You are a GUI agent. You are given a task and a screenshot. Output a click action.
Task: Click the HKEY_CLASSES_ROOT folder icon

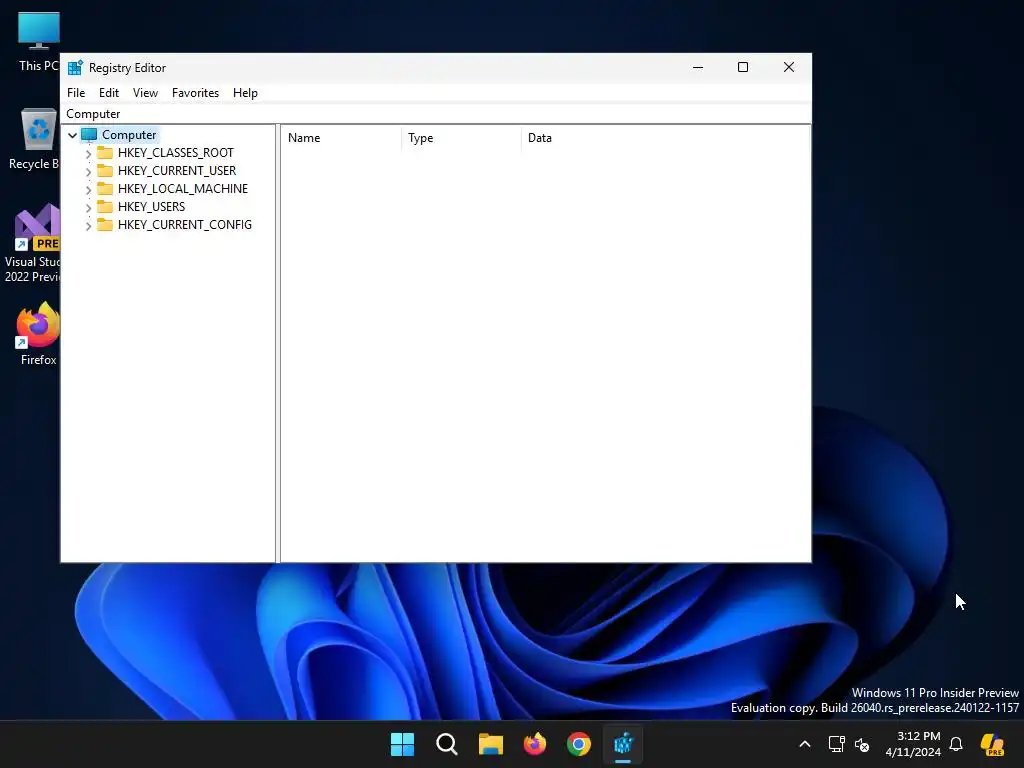[104, 153]
